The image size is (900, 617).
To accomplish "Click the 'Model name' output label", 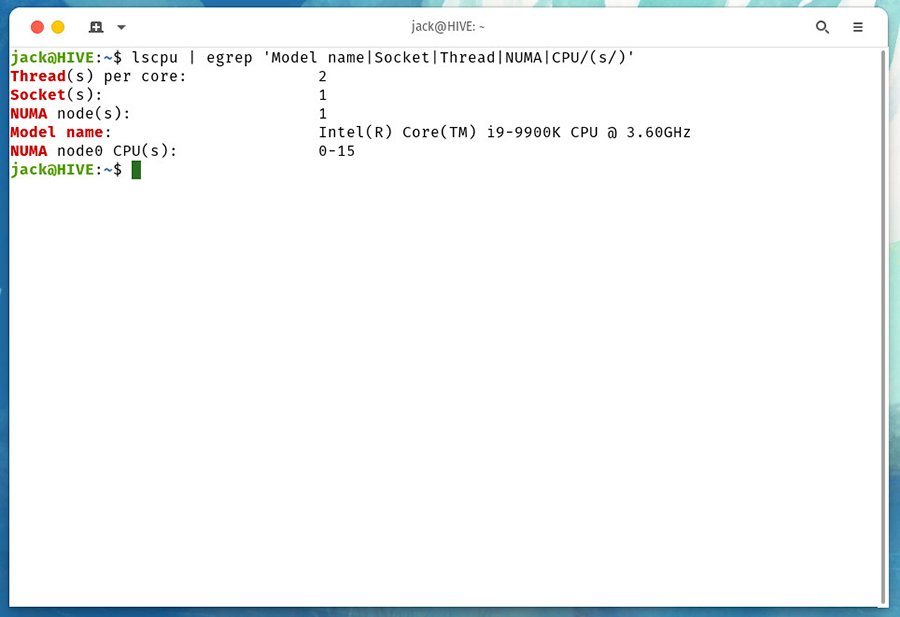I will 60,132.
